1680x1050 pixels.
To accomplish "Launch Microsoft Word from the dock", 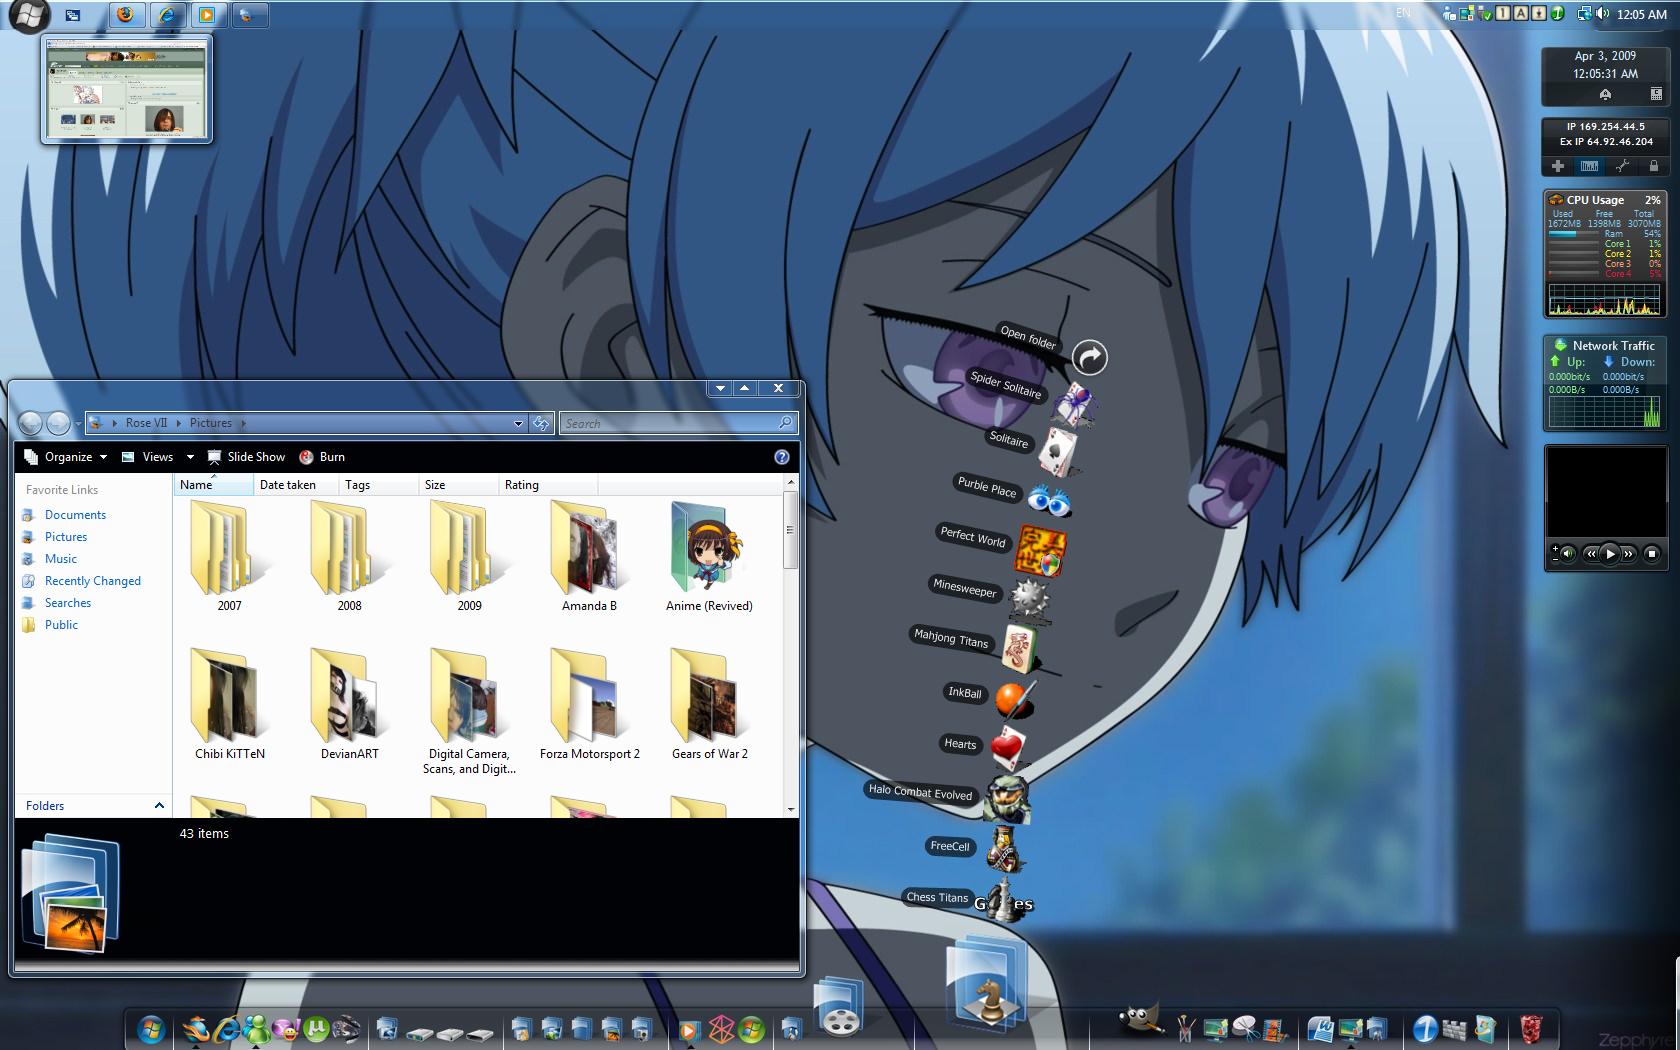I will [1320, 1028].
